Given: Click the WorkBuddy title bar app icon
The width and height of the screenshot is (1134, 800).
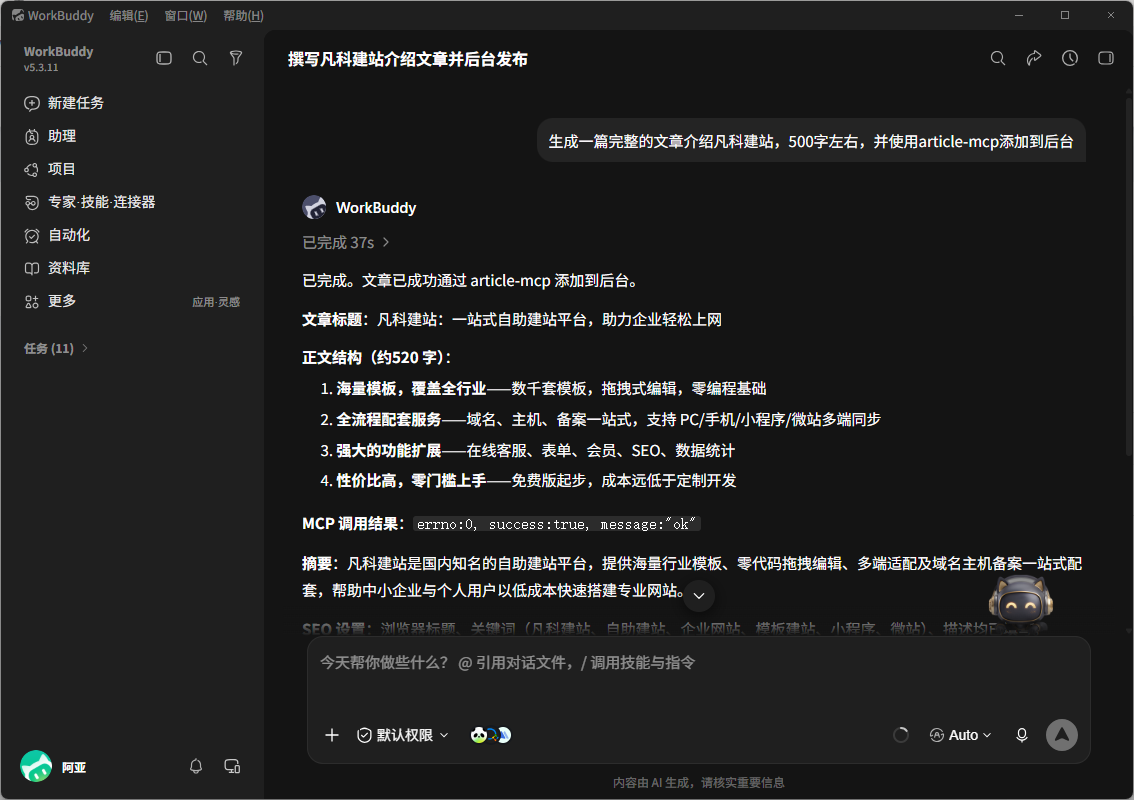Looking at the screenshot, I should (17, 15).
